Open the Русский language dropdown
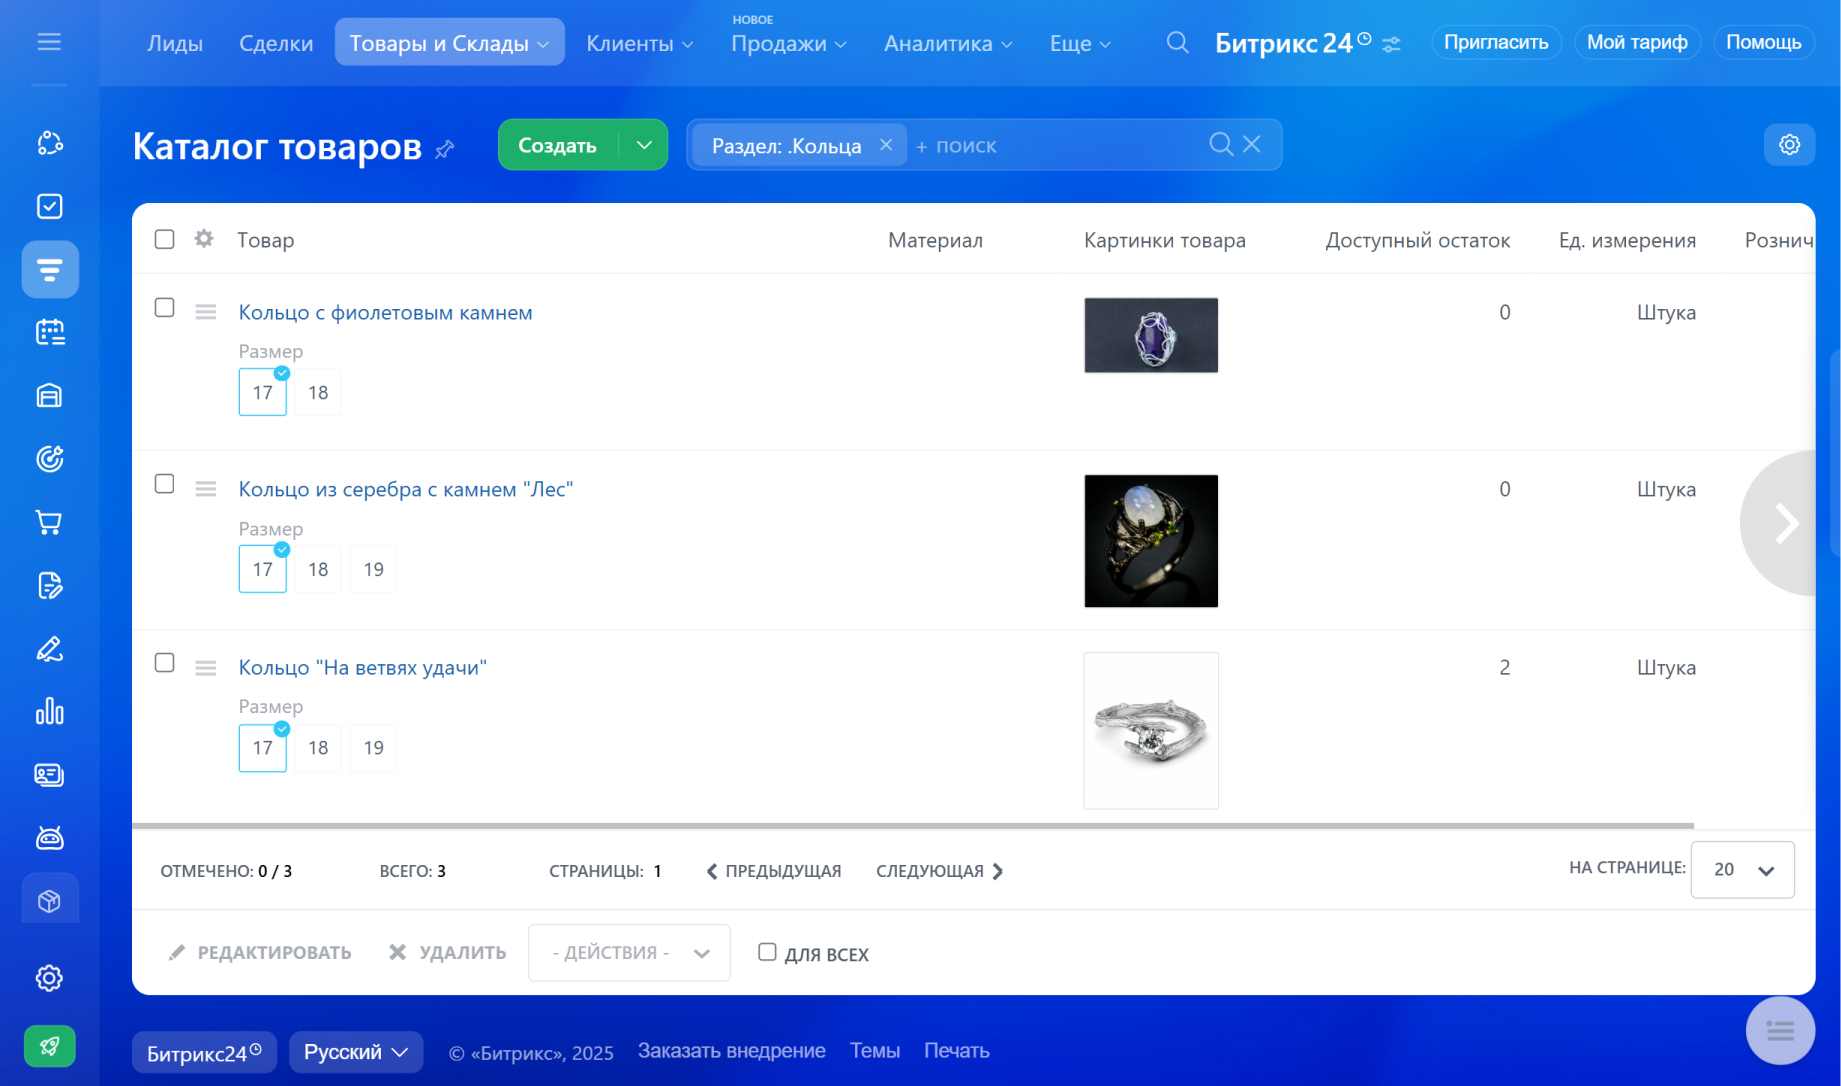The image size is (1841, 1086). 356,1052
